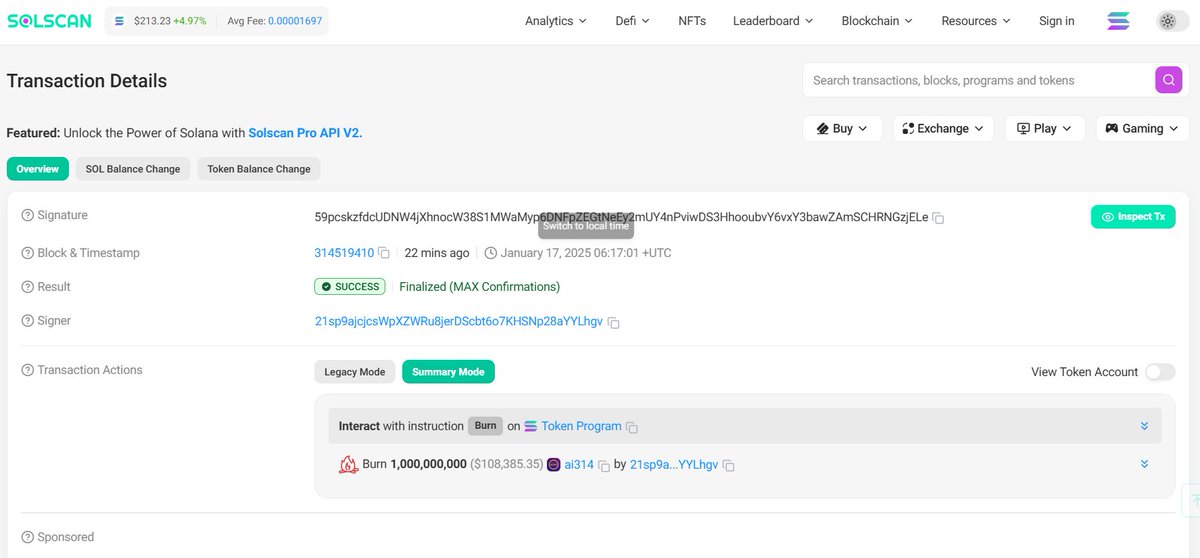Click the Finalized (MAX Confirmations) text
The width and height of the screenshot is (1200, 558).
[x=480, y=287]
